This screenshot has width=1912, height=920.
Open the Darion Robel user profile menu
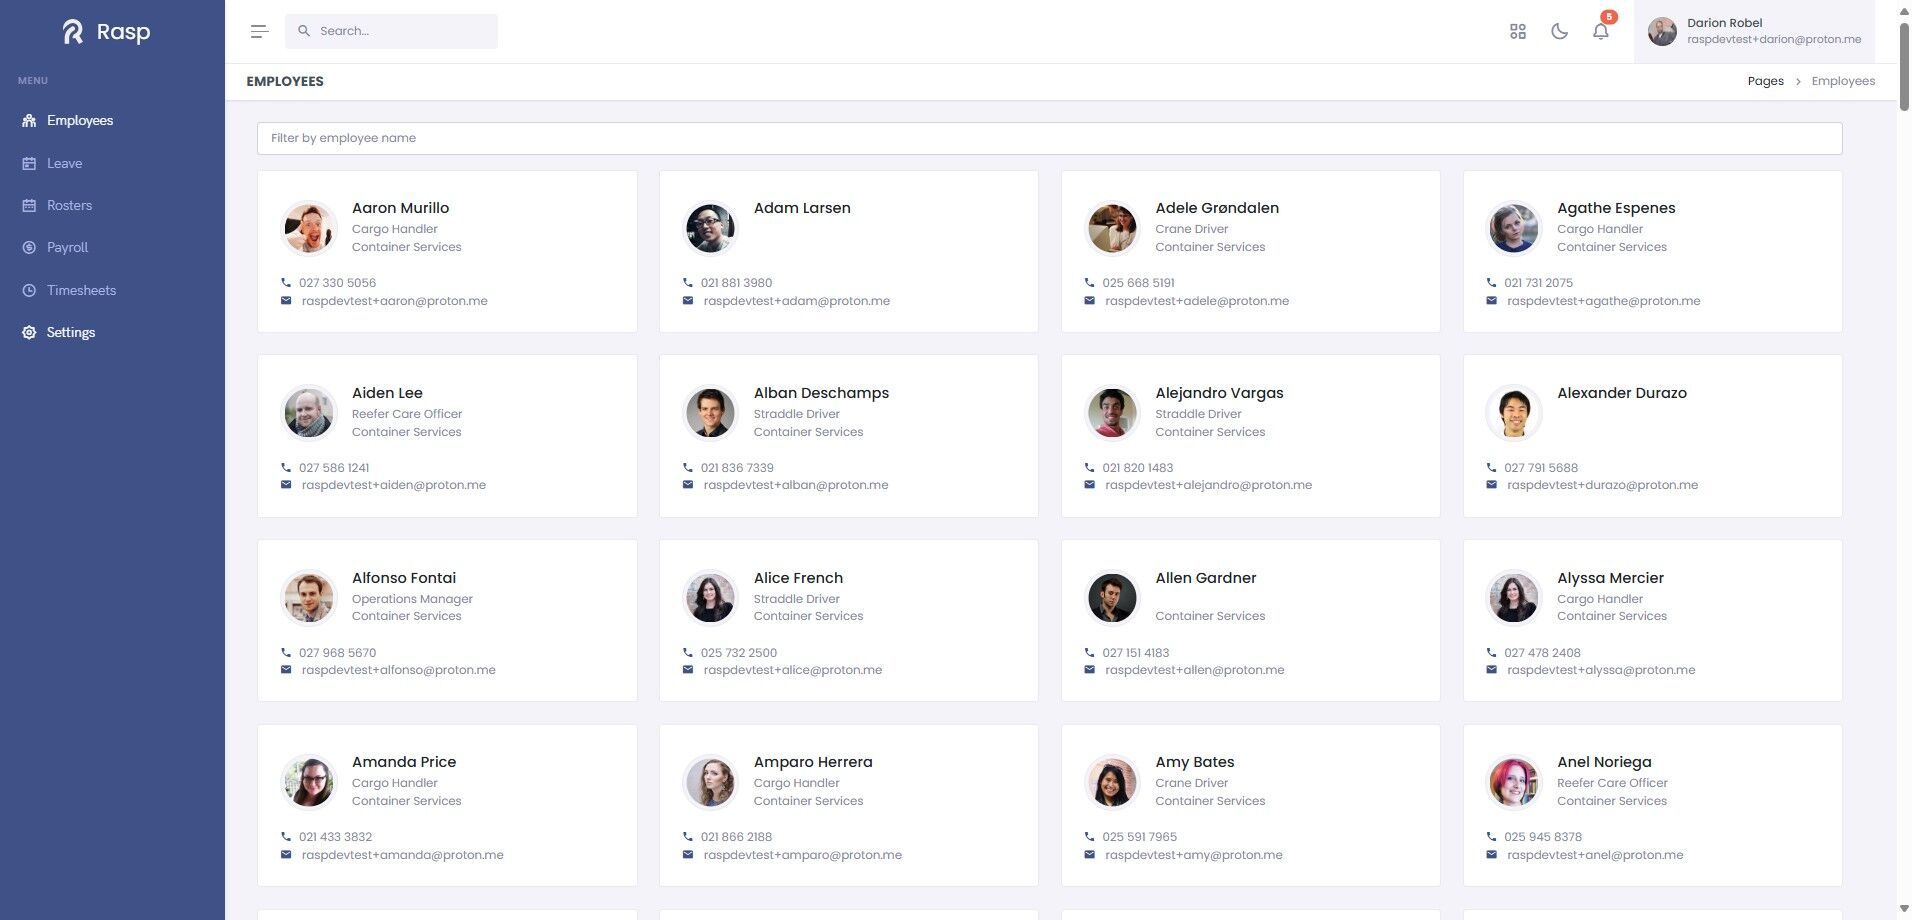click(x=1754, y=32)
